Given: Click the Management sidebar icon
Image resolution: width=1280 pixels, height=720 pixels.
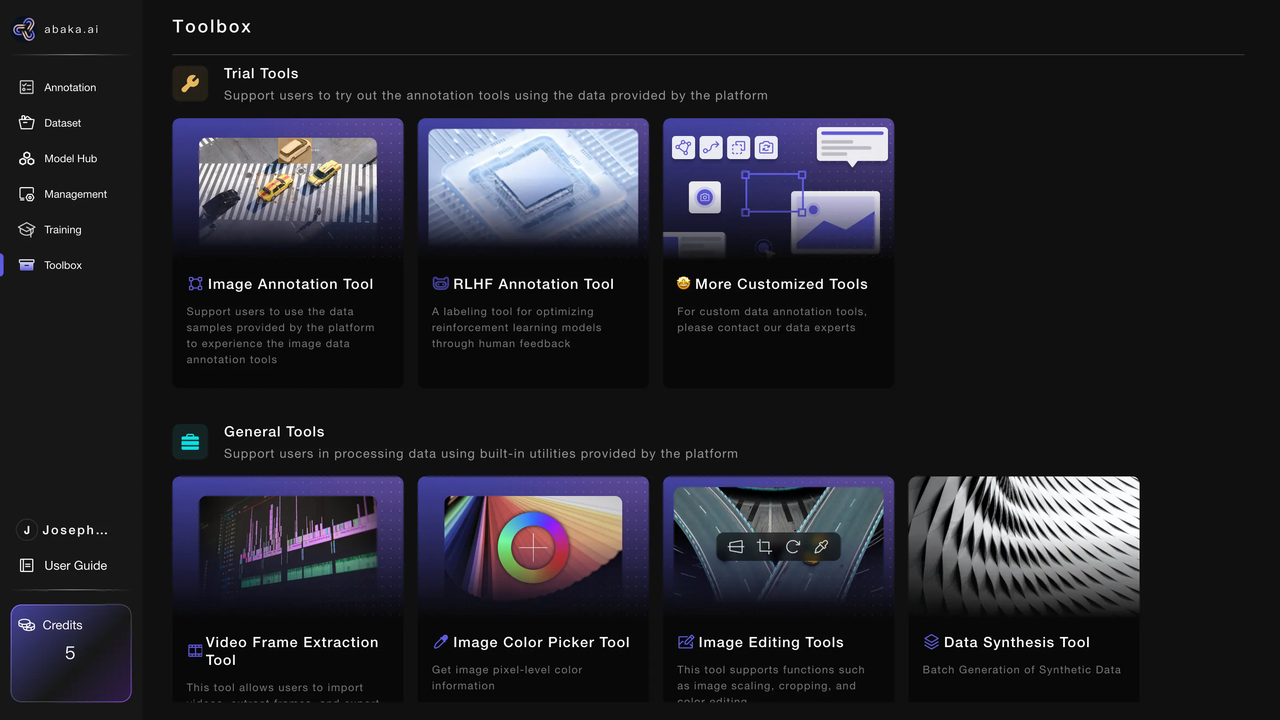Looking at the screenshot, I should [27, 194].
